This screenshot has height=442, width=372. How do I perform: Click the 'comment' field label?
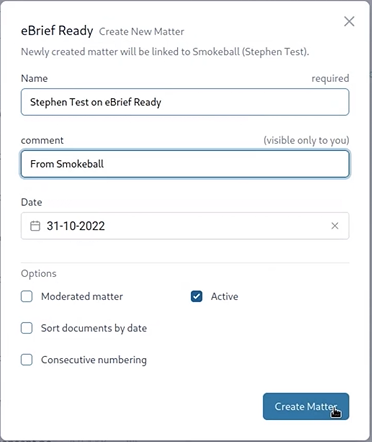click(x=42, y=140)
